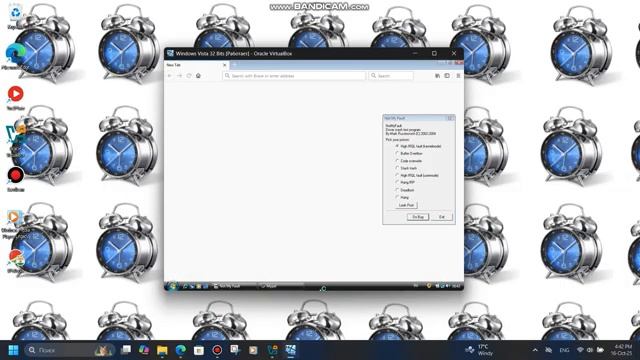Open the Bandicam red record desktop shortcut
640x360 pixels.
click(16, 179)
